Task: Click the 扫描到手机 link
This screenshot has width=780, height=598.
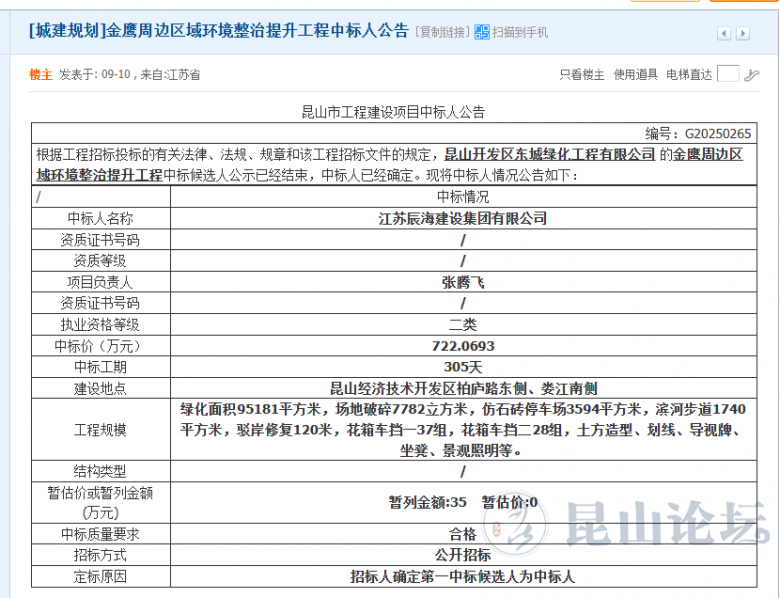Action: [x=519, y=33]
